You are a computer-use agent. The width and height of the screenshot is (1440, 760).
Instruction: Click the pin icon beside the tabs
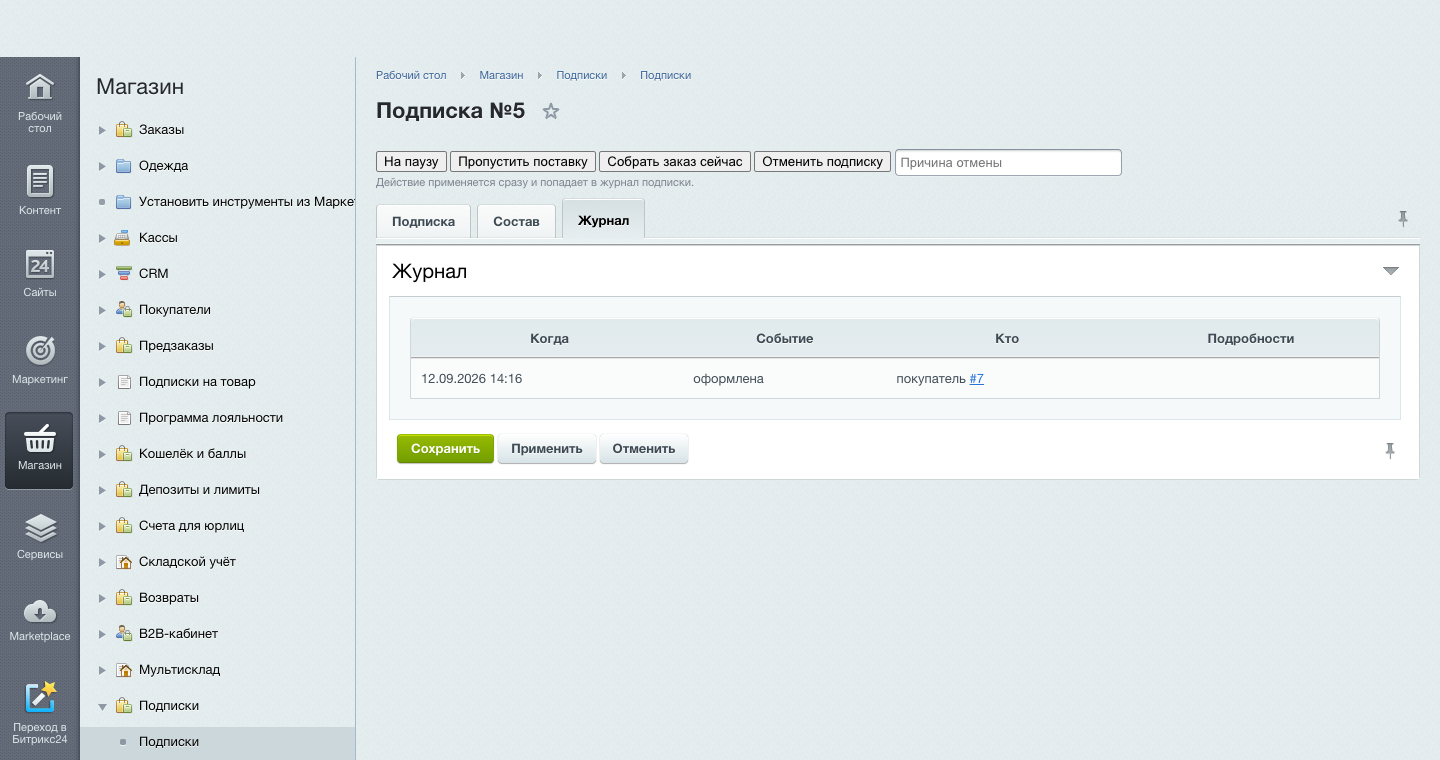[x=1403, y=219]
